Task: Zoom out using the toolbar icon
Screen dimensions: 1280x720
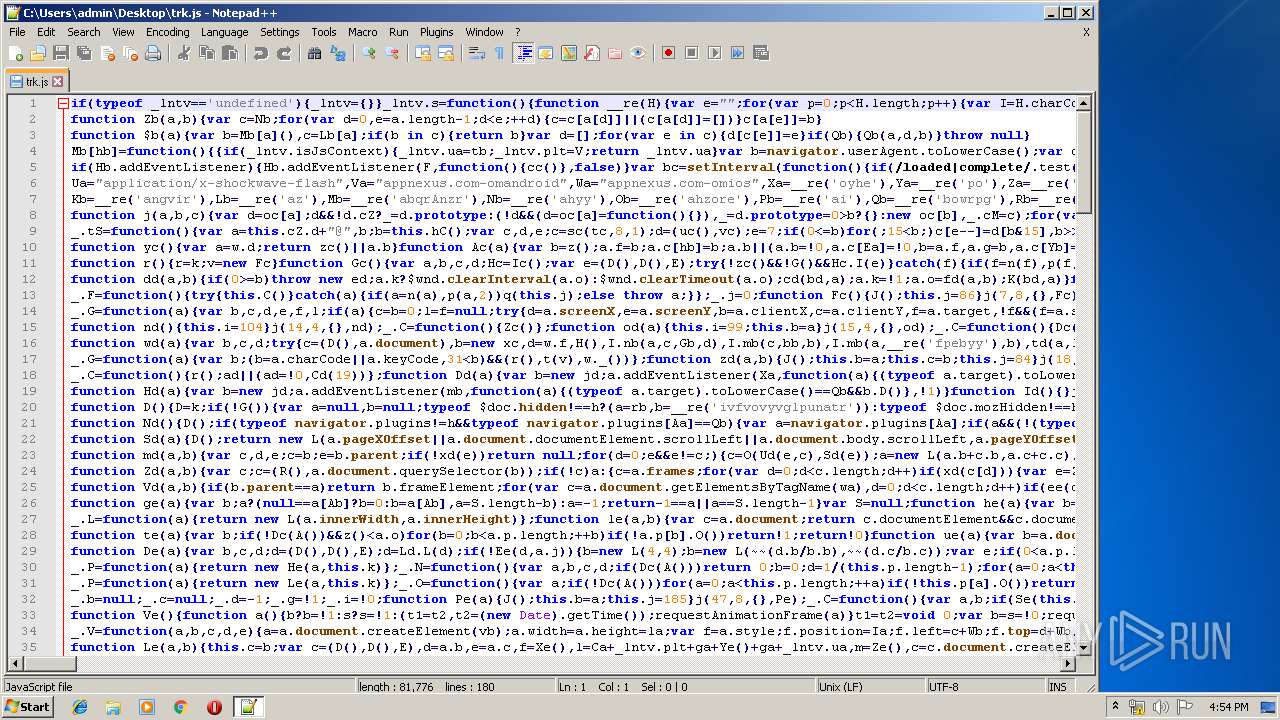Action: point(392,53)
